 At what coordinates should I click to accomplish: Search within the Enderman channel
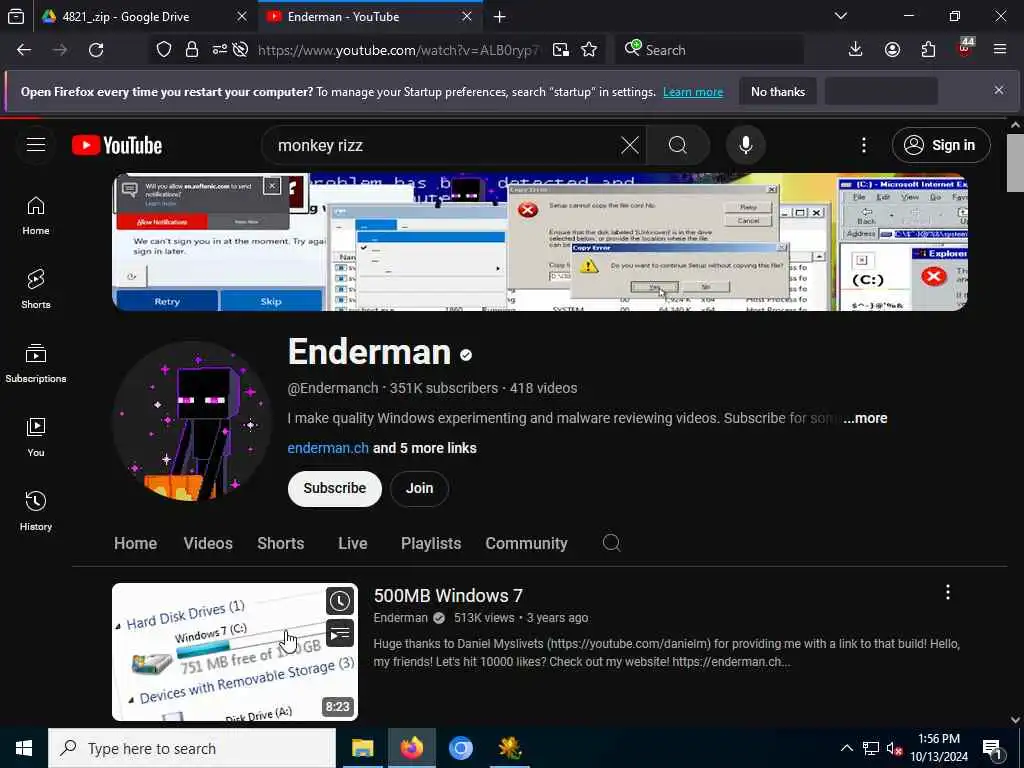[x=611, y=543]
